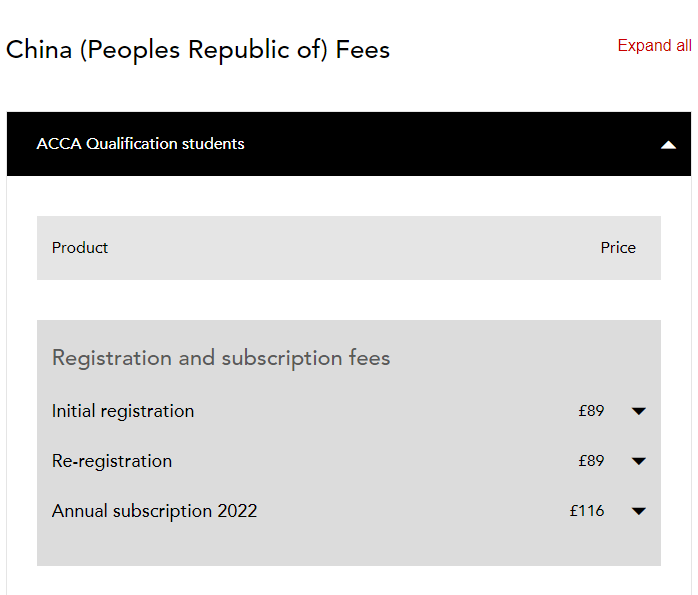Click the word China in the page title
Image resolution: width=698 pixels, height=595 pixels.
pos(38,50)
